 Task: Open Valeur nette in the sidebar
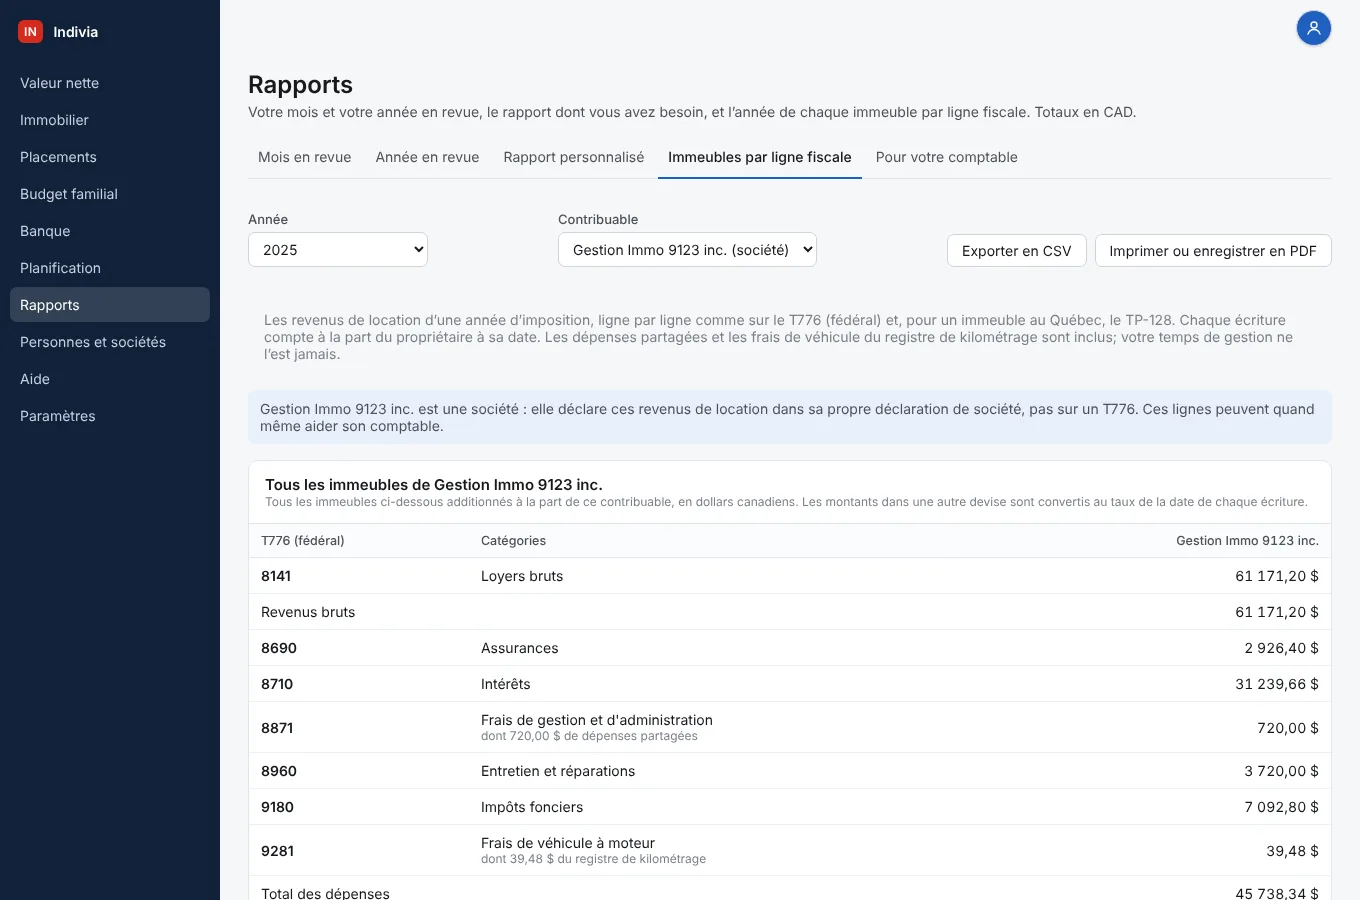(110, 83)
